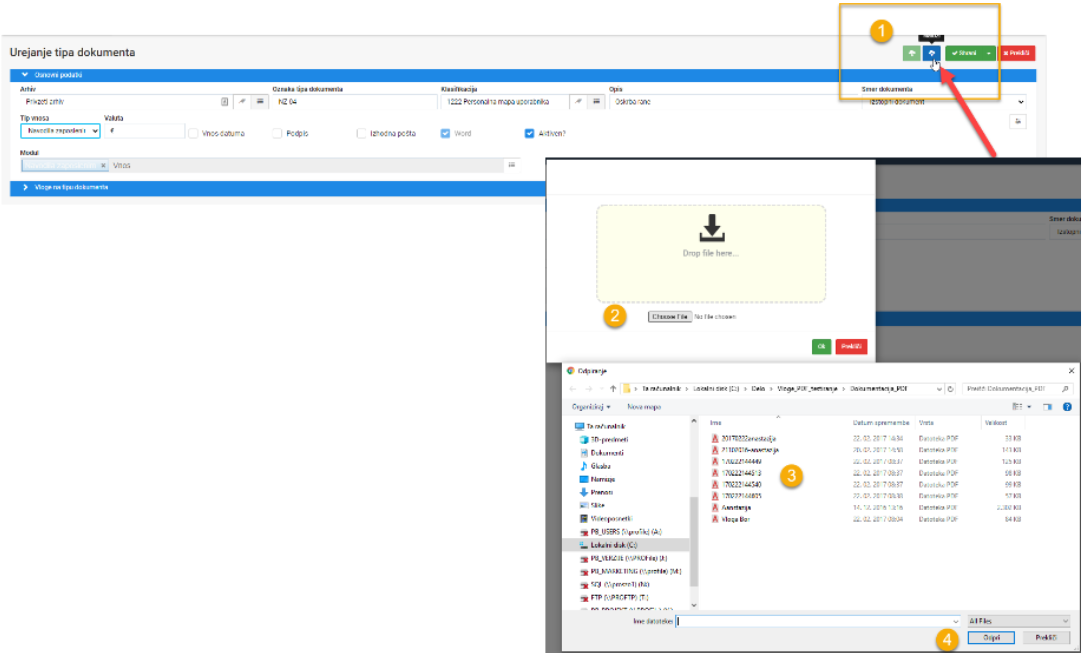This screenshot has width=1082, height=653.
Task: Click the Valuta input field
Action: pyautogui.click(x=144, y=130)
